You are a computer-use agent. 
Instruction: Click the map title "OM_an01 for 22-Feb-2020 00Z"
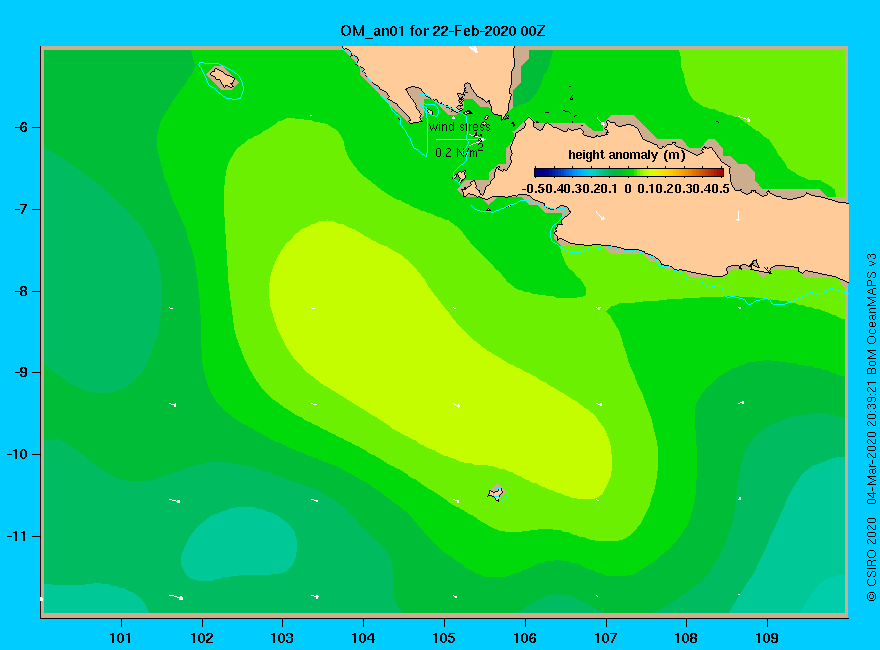coord(443,31)
